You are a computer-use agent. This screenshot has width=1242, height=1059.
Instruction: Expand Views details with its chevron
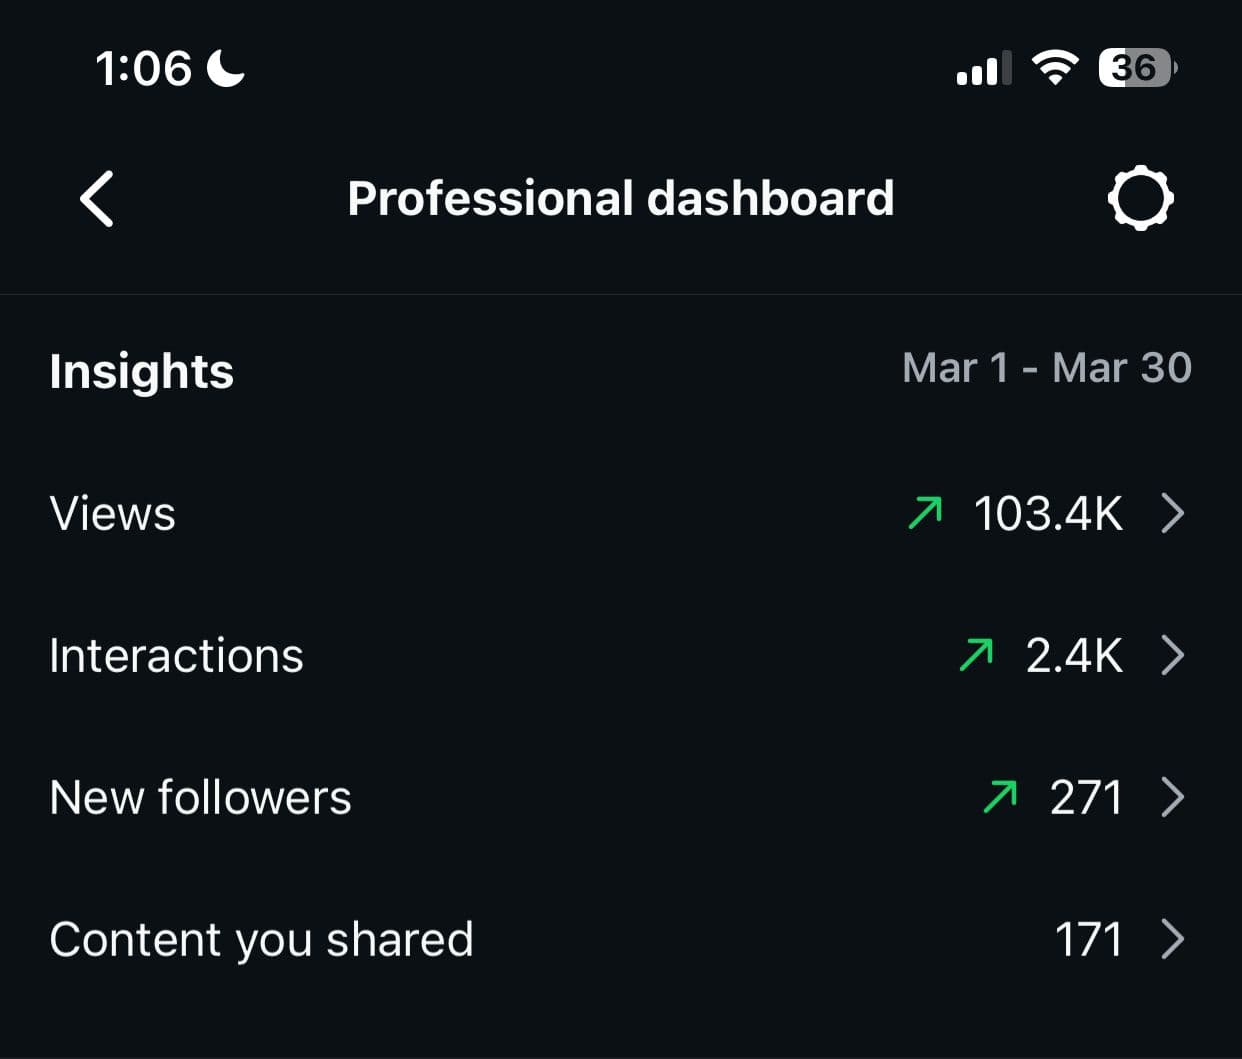[1172, 513]
